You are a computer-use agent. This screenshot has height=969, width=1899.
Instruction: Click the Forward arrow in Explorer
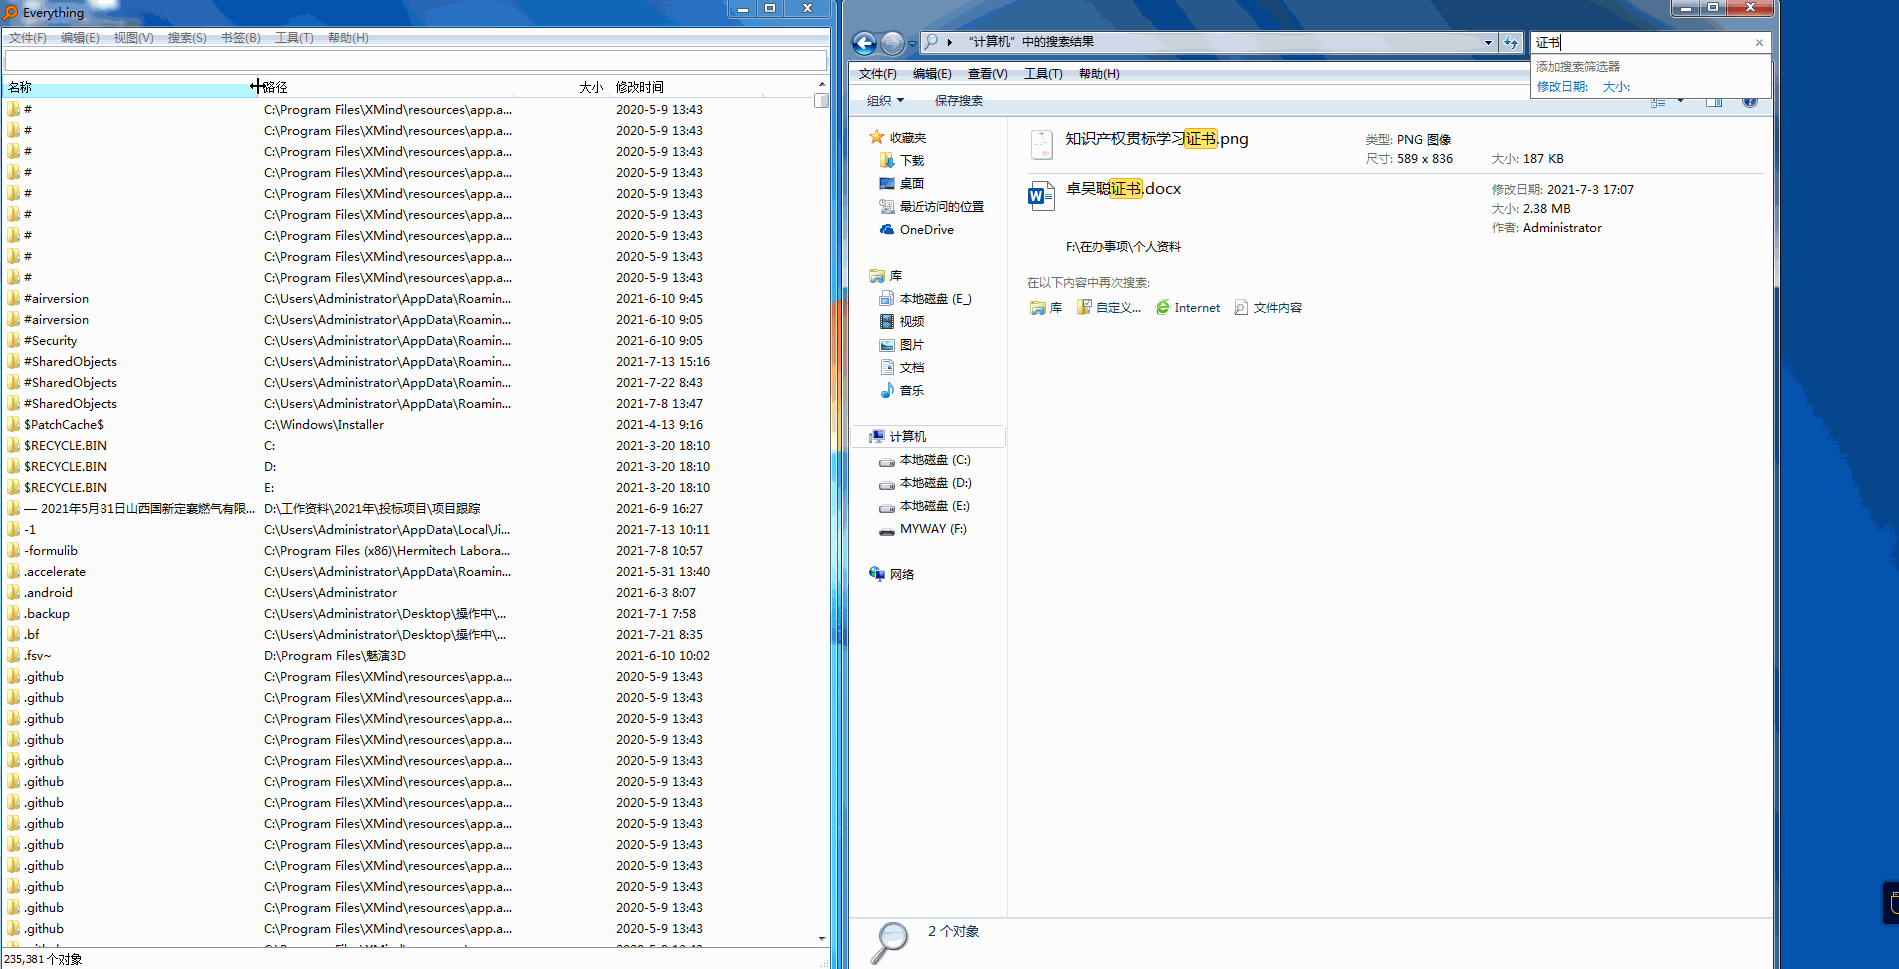(893, 43)
